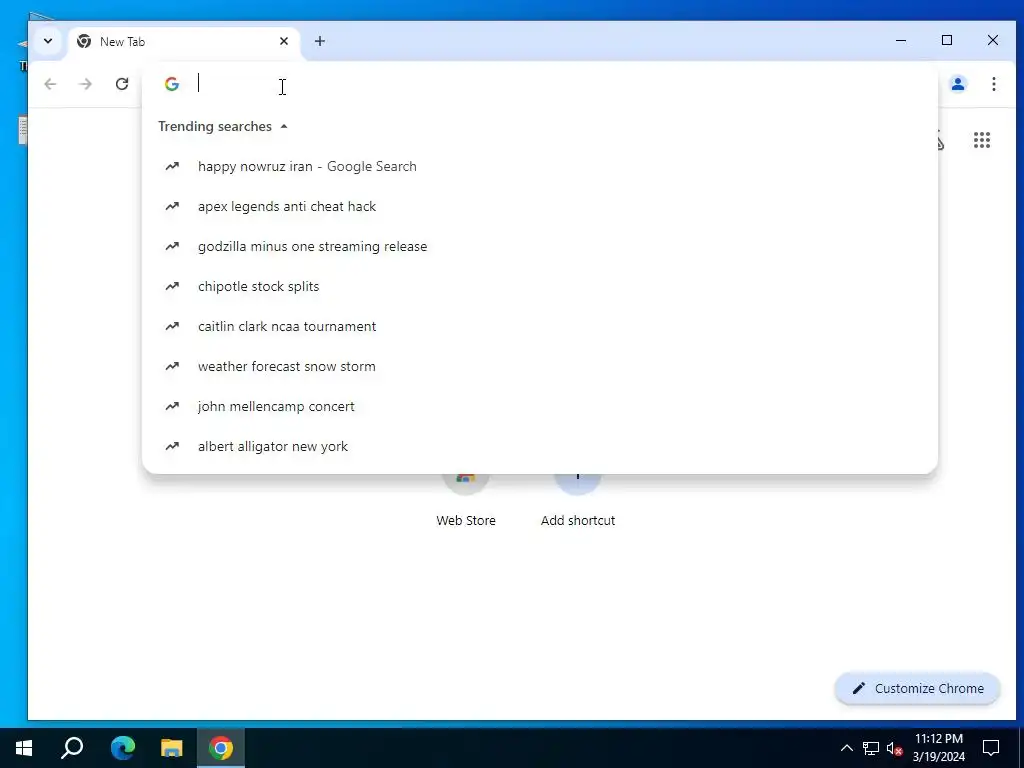
Task: Click the Google logo in address bar
Action: (172, 84)
